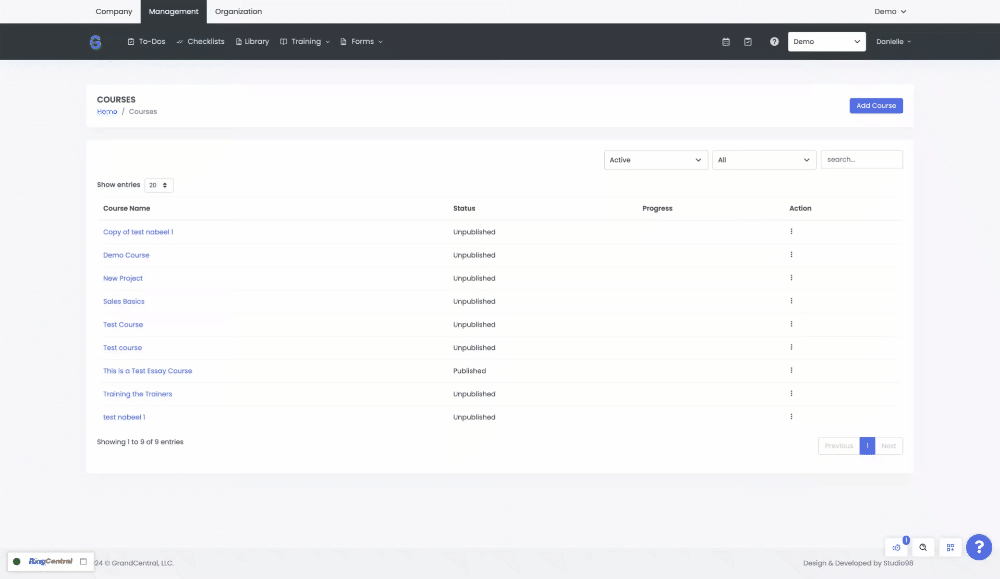Image resolution: width=1000 pixels, height=579 pixels.
Task: Open the Danielle user account menu
Action: point(893,42)
